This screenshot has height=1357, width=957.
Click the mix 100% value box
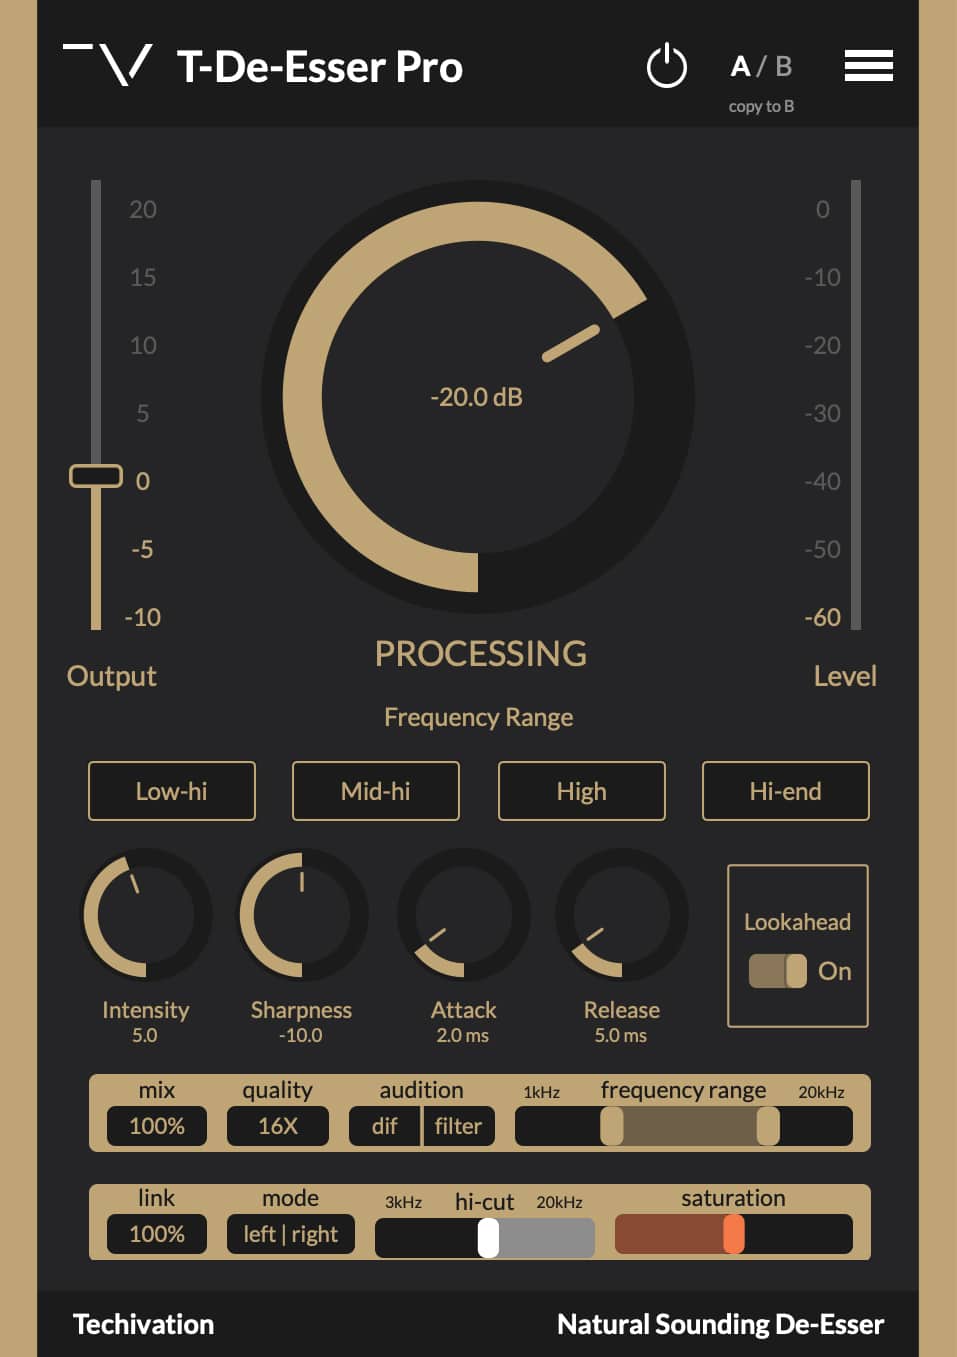point(157,1126)
